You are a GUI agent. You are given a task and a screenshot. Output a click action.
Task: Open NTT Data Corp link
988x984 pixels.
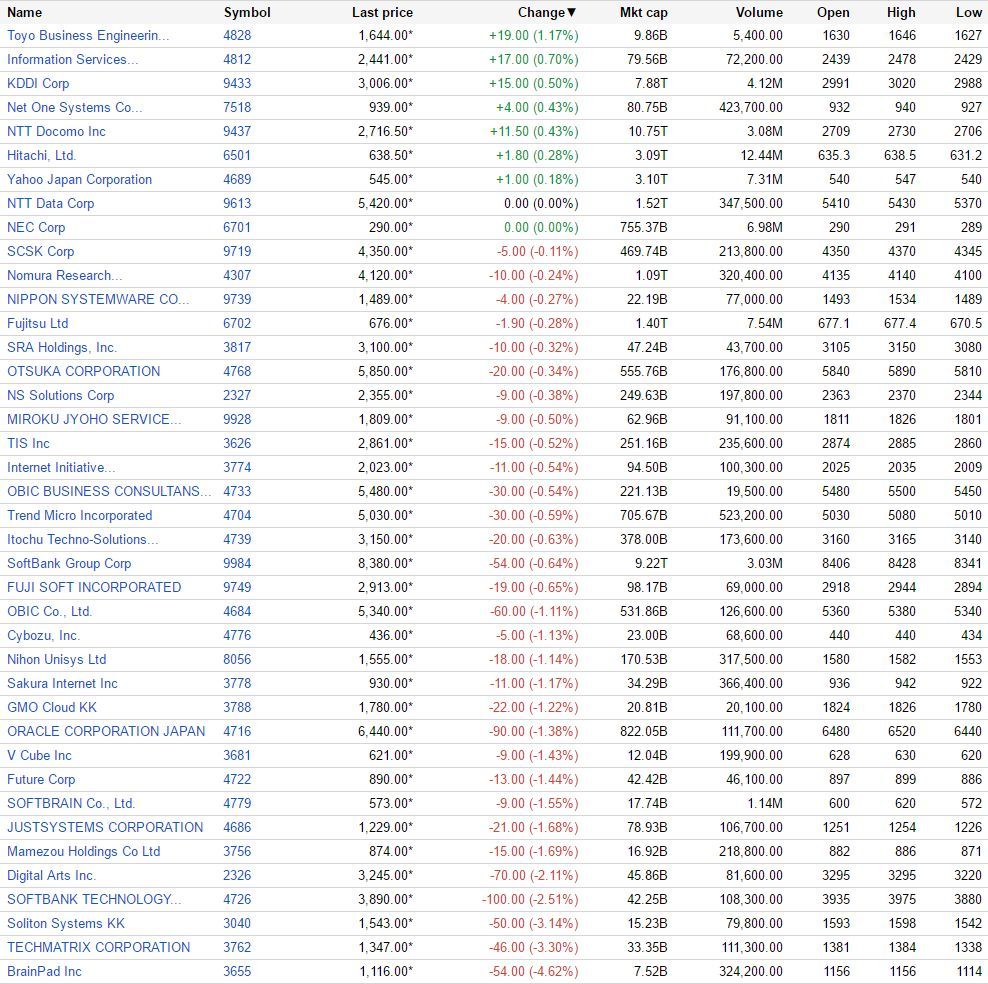[x=50, y=203]
